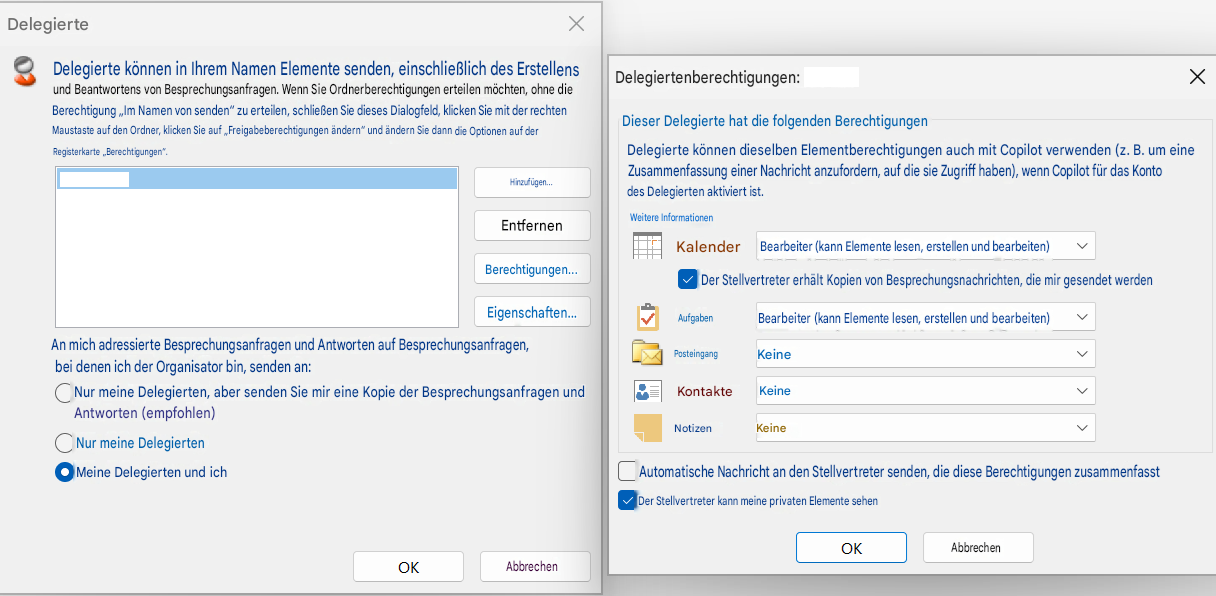Click the 'Kalender' label text

pos(708,247)
